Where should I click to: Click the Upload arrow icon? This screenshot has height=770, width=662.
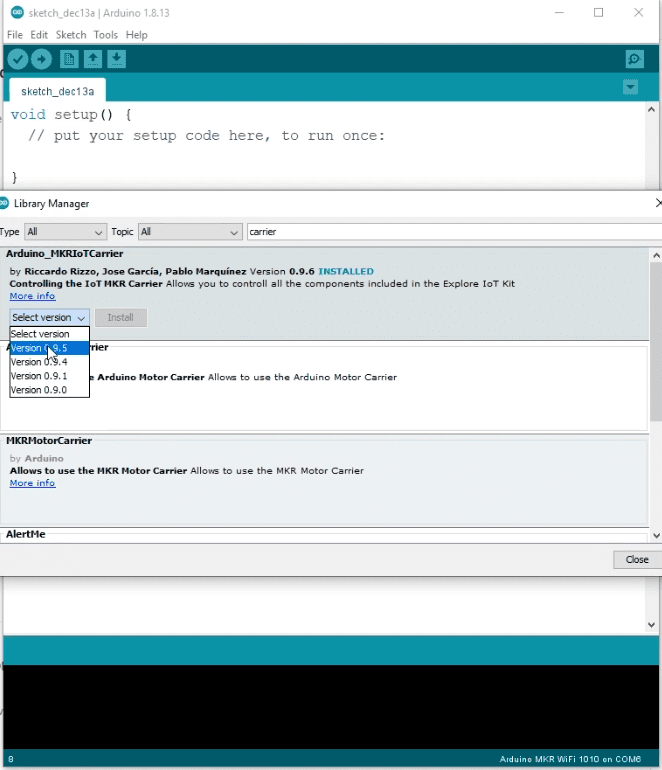(x=41, y=59)
